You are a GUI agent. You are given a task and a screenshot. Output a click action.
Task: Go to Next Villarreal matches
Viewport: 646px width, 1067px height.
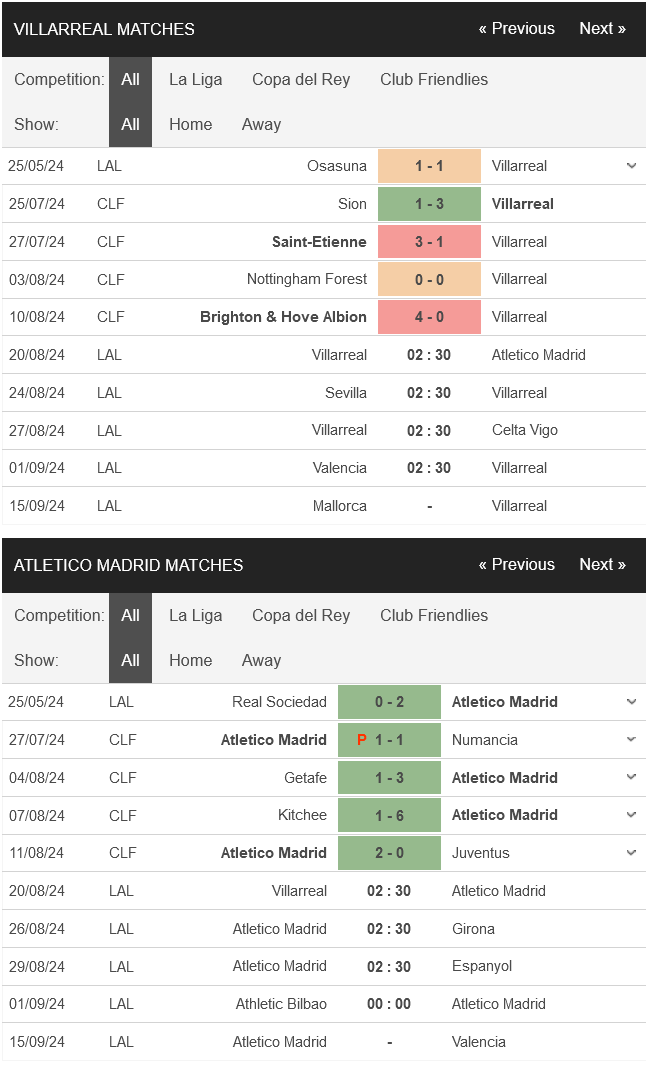coord(602,29)
